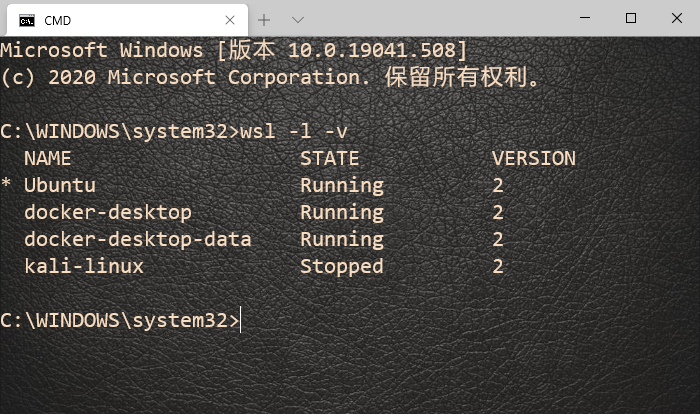Click the STATE column header

(x=330, y=159)
